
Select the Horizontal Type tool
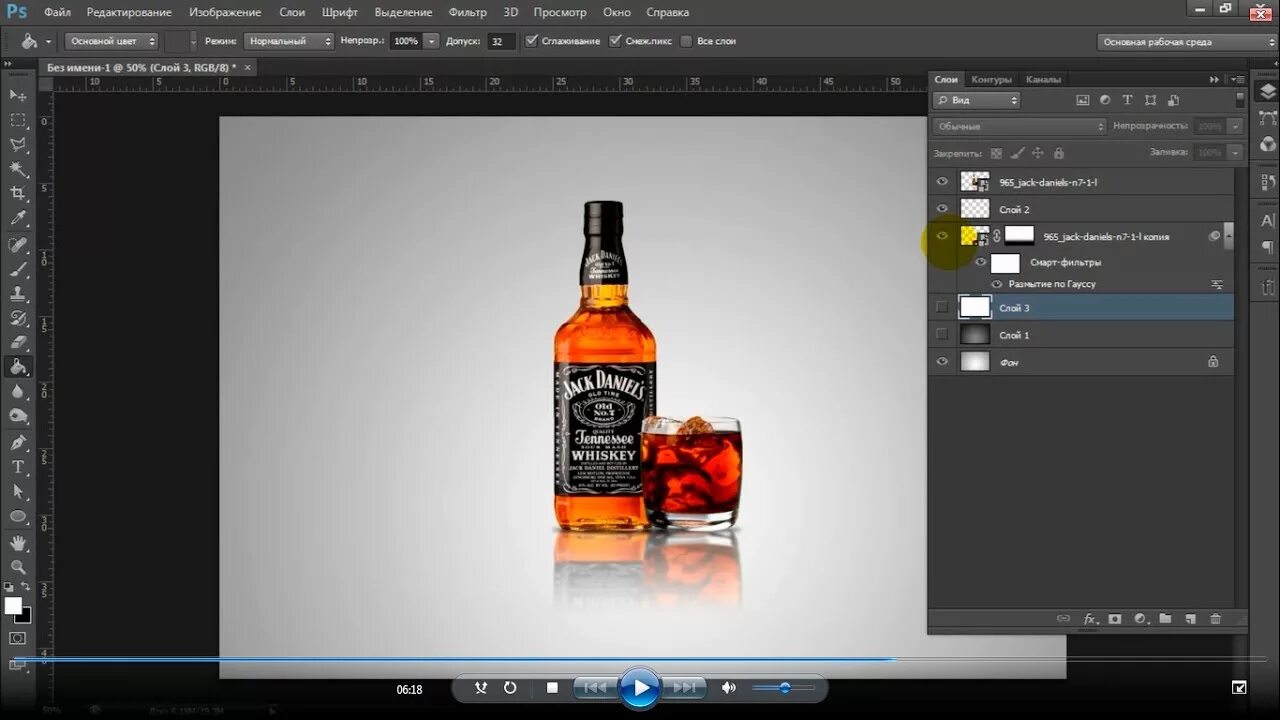(18, 467)
